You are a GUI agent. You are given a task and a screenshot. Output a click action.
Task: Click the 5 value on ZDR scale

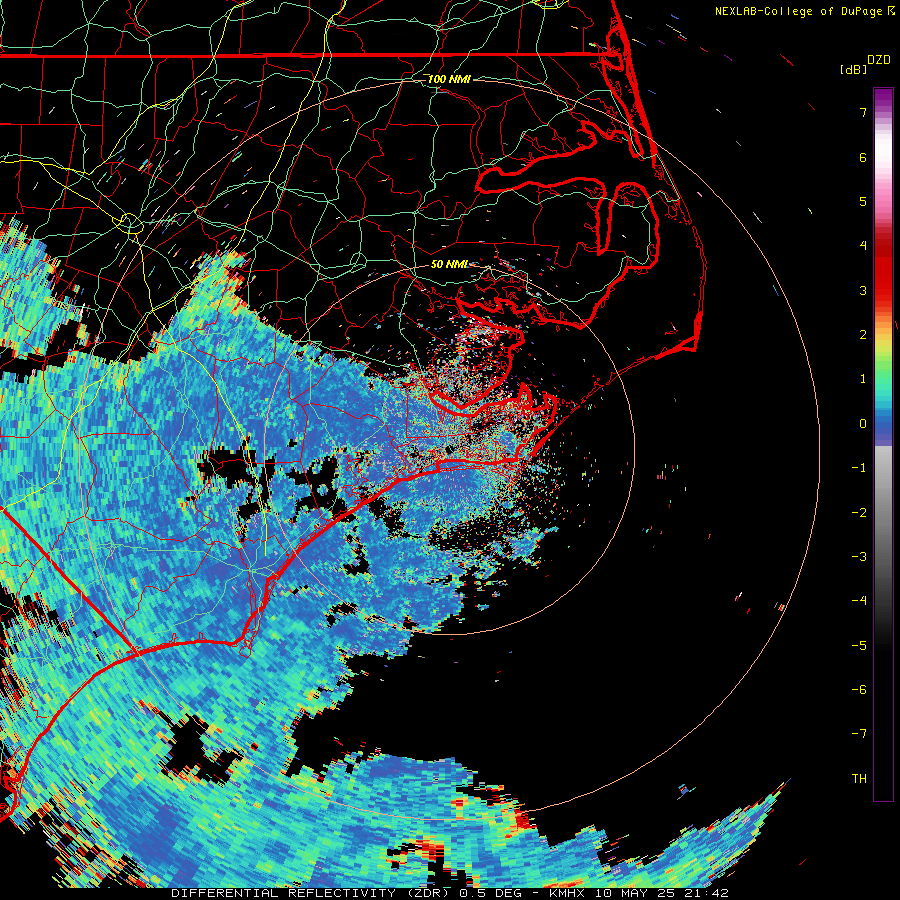pyautogui.click(x=863, y=201)
